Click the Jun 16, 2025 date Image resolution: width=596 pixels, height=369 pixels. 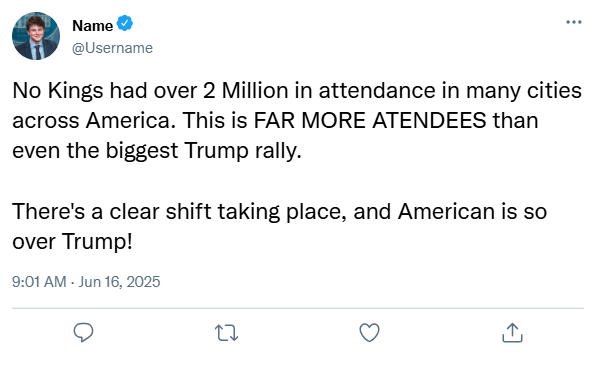pyautogui.click(x=119, y=282)
